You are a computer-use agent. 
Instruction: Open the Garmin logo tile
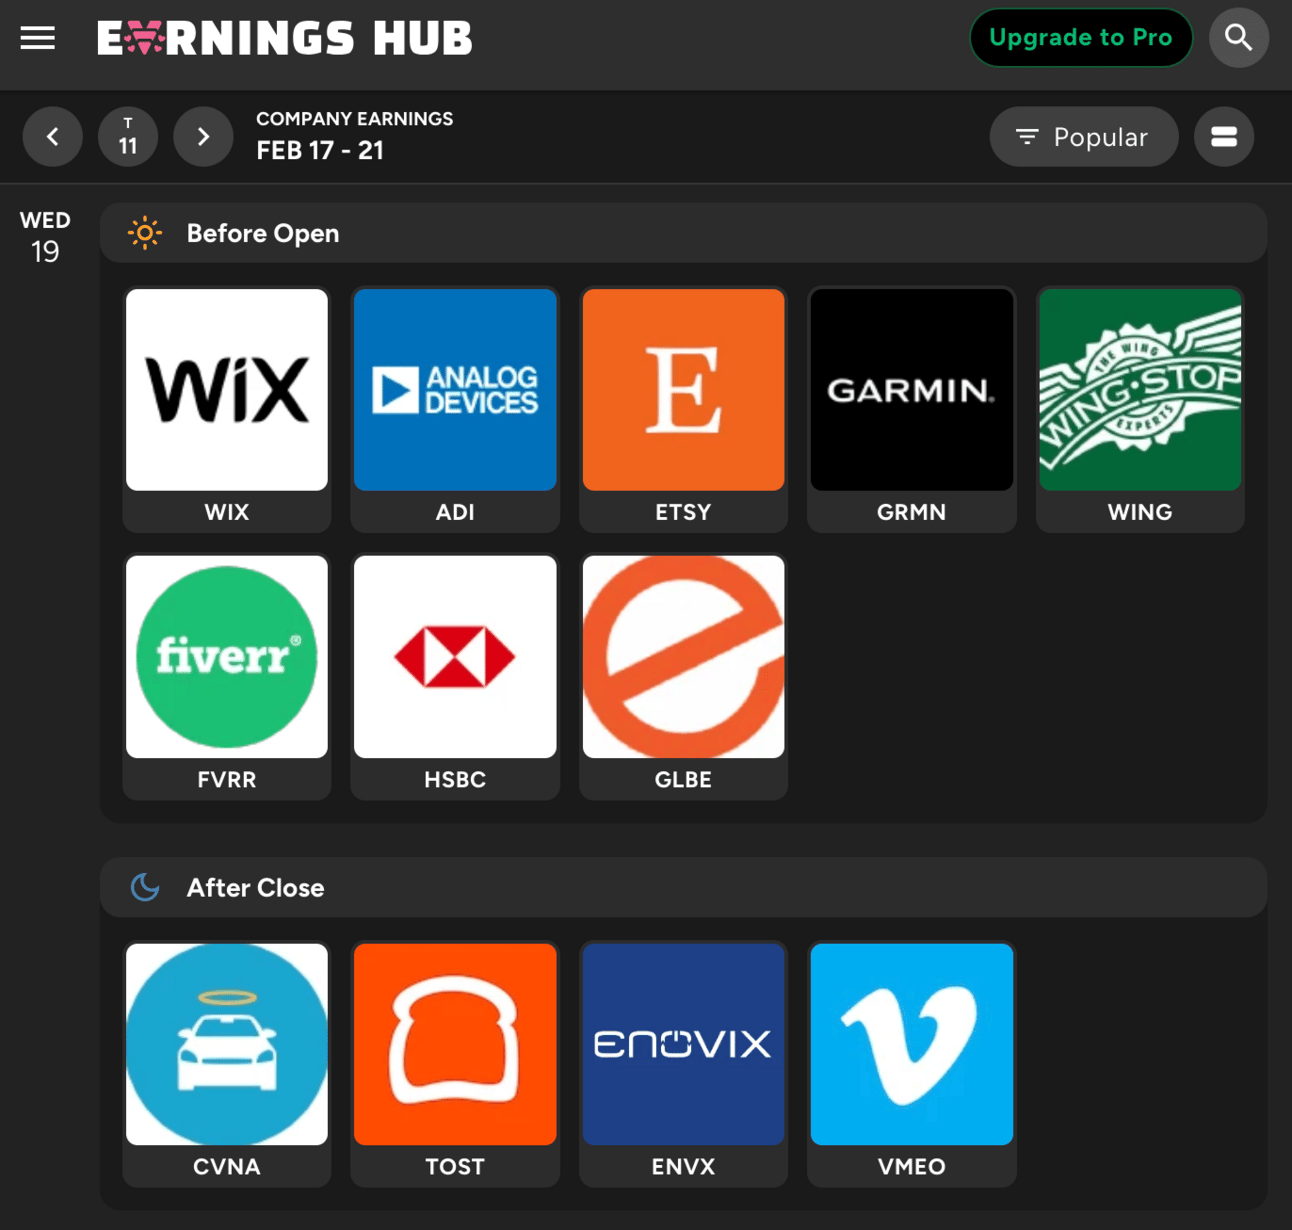[x=912, y=390]
